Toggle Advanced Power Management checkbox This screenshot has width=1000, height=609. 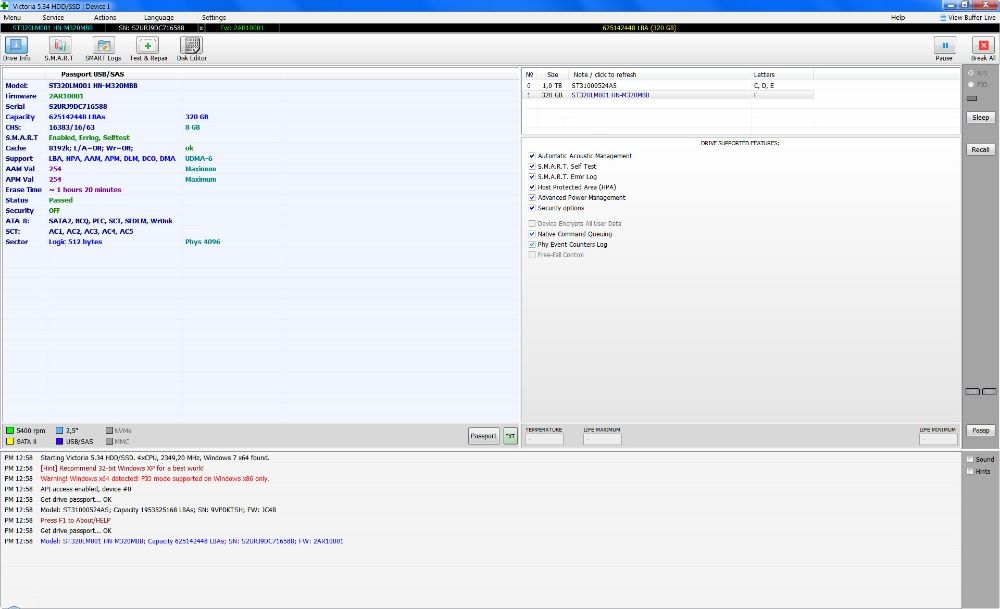click(x=532, y=198)
